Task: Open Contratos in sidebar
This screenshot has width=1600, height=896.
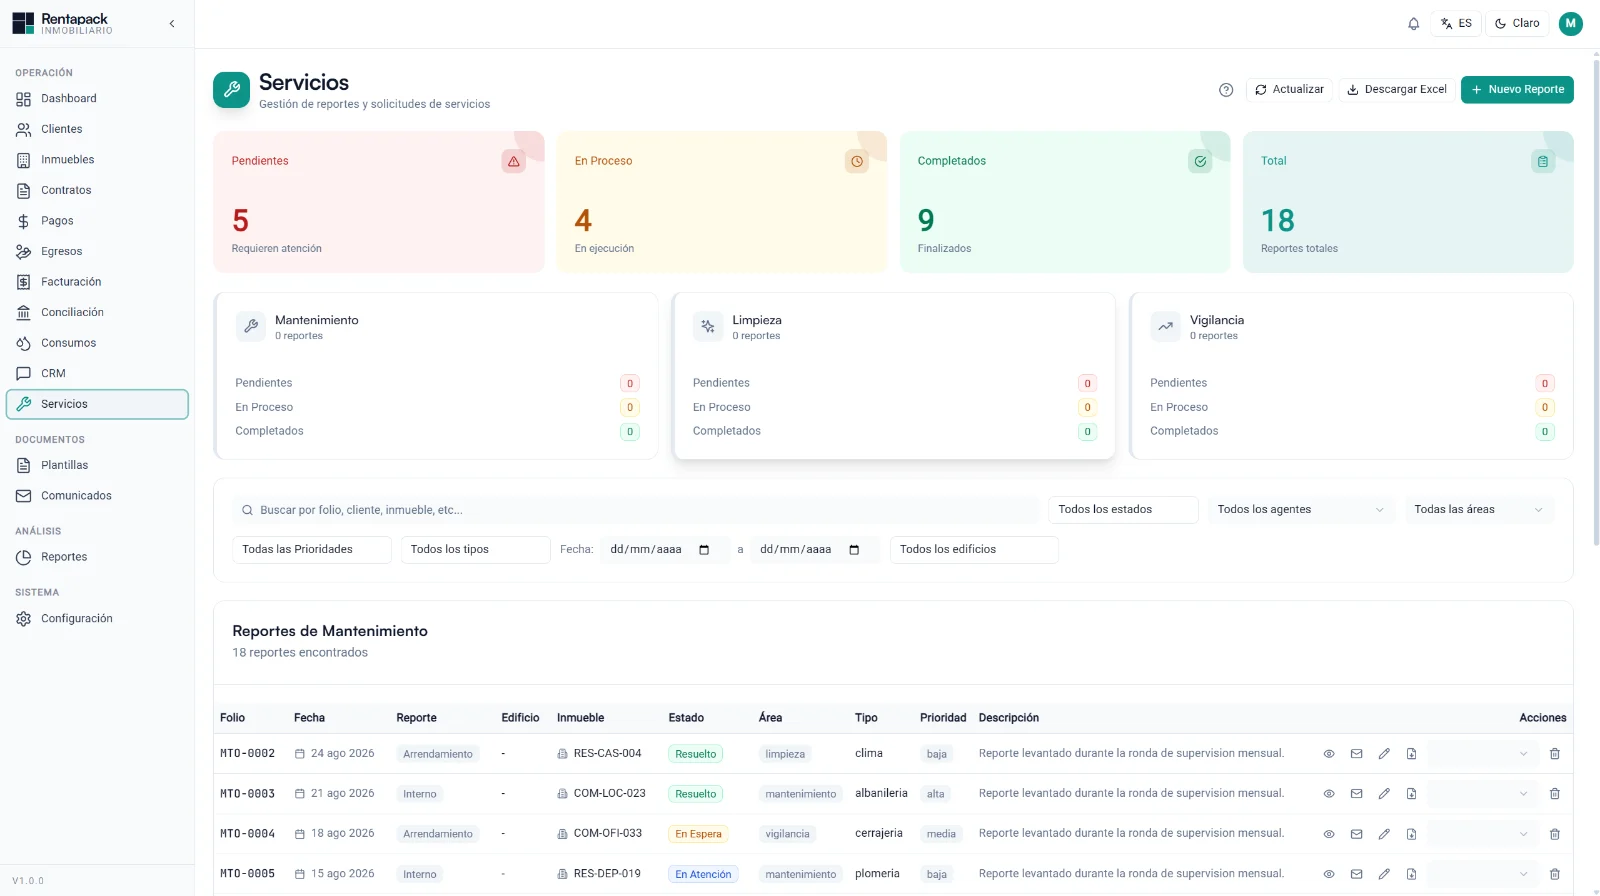Action: (x=97, y=190)
